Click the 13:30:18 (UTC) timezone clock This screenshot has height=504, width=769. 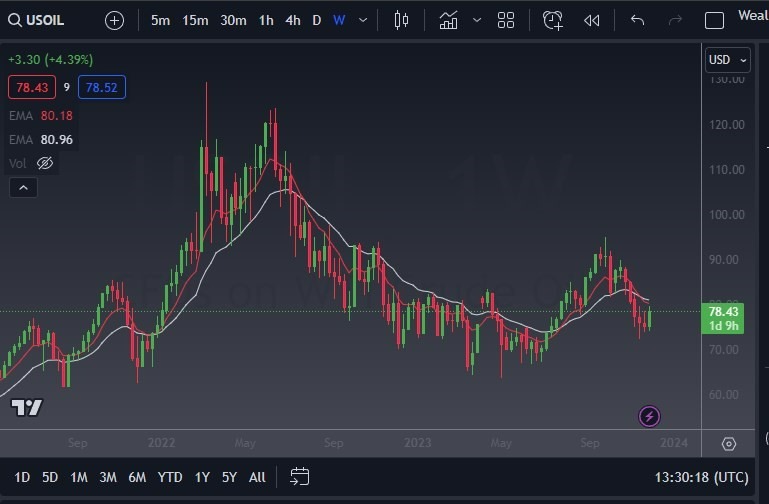(x=701, y=477)
